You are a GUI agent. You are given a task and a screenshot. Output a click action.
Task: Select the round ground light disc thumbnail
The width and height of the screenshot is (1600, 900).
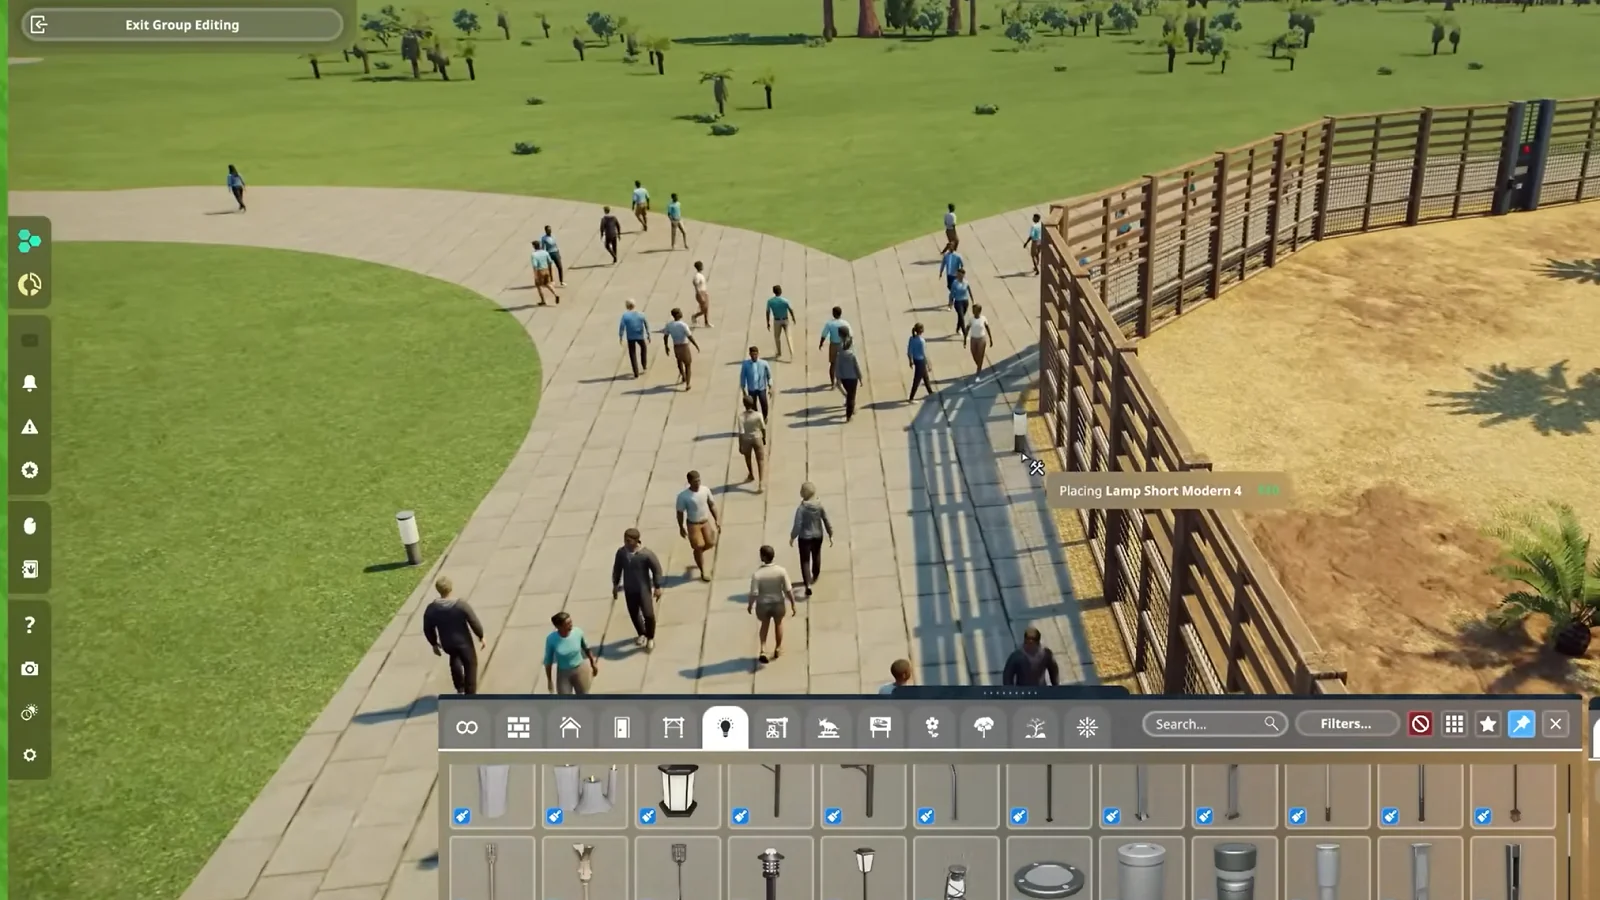tap(1049, 870)
